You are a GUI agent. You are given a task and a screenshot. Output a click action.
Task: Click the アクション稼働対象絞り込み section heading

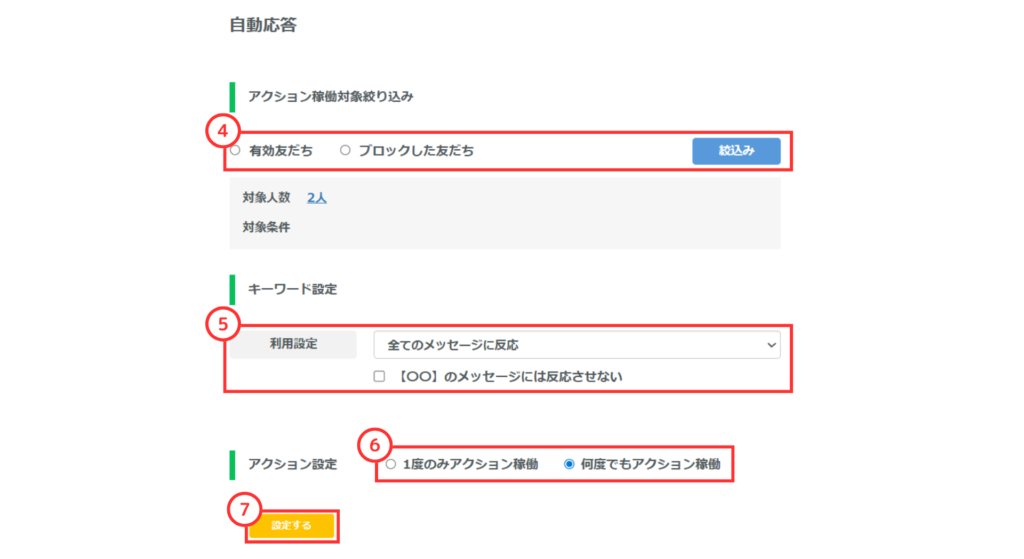coord(330,97)
